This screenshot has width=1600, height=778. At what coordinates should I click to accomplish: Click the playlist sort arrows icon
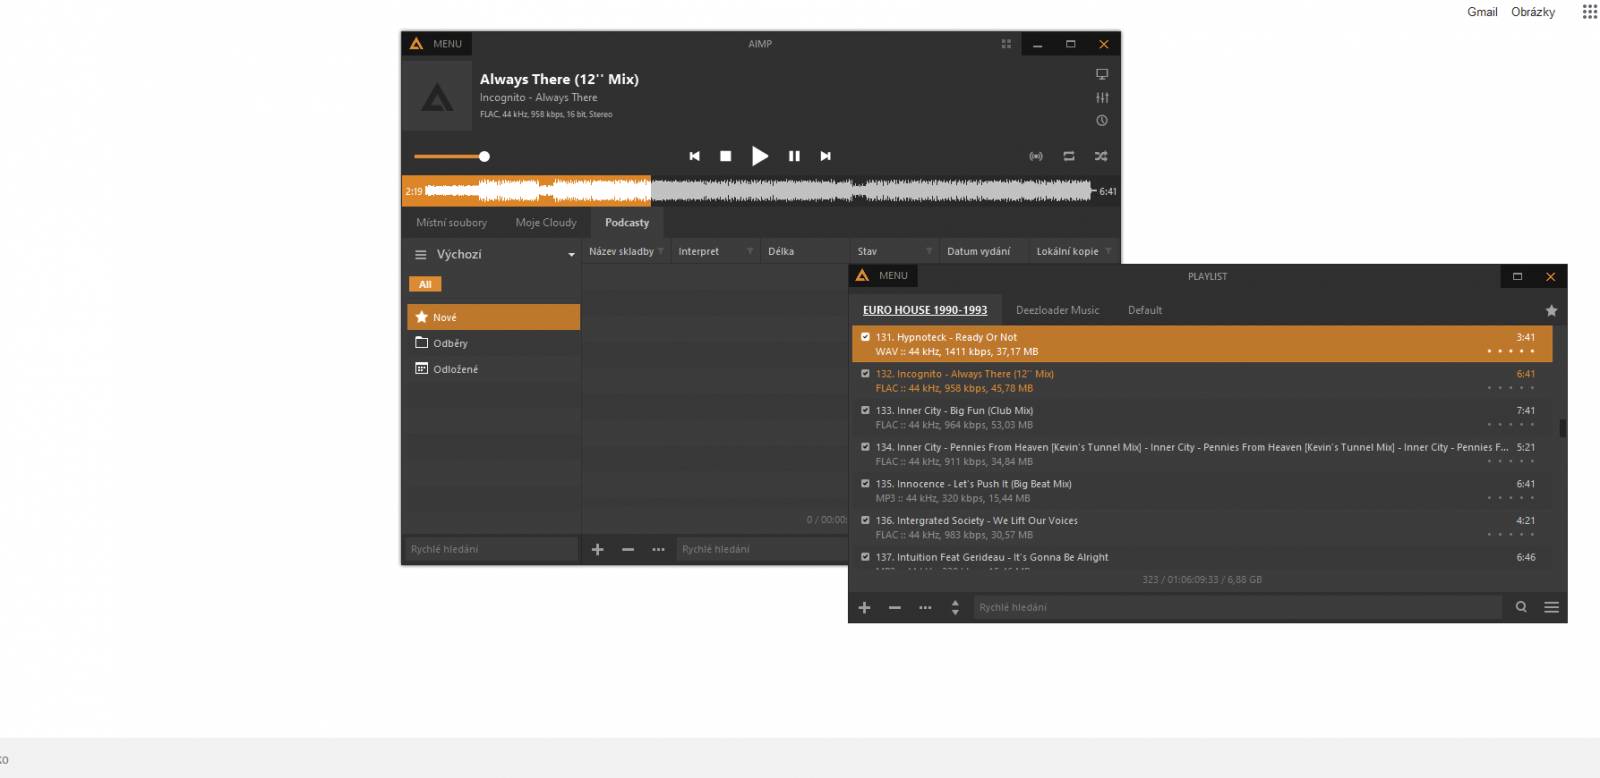[955, 607]
